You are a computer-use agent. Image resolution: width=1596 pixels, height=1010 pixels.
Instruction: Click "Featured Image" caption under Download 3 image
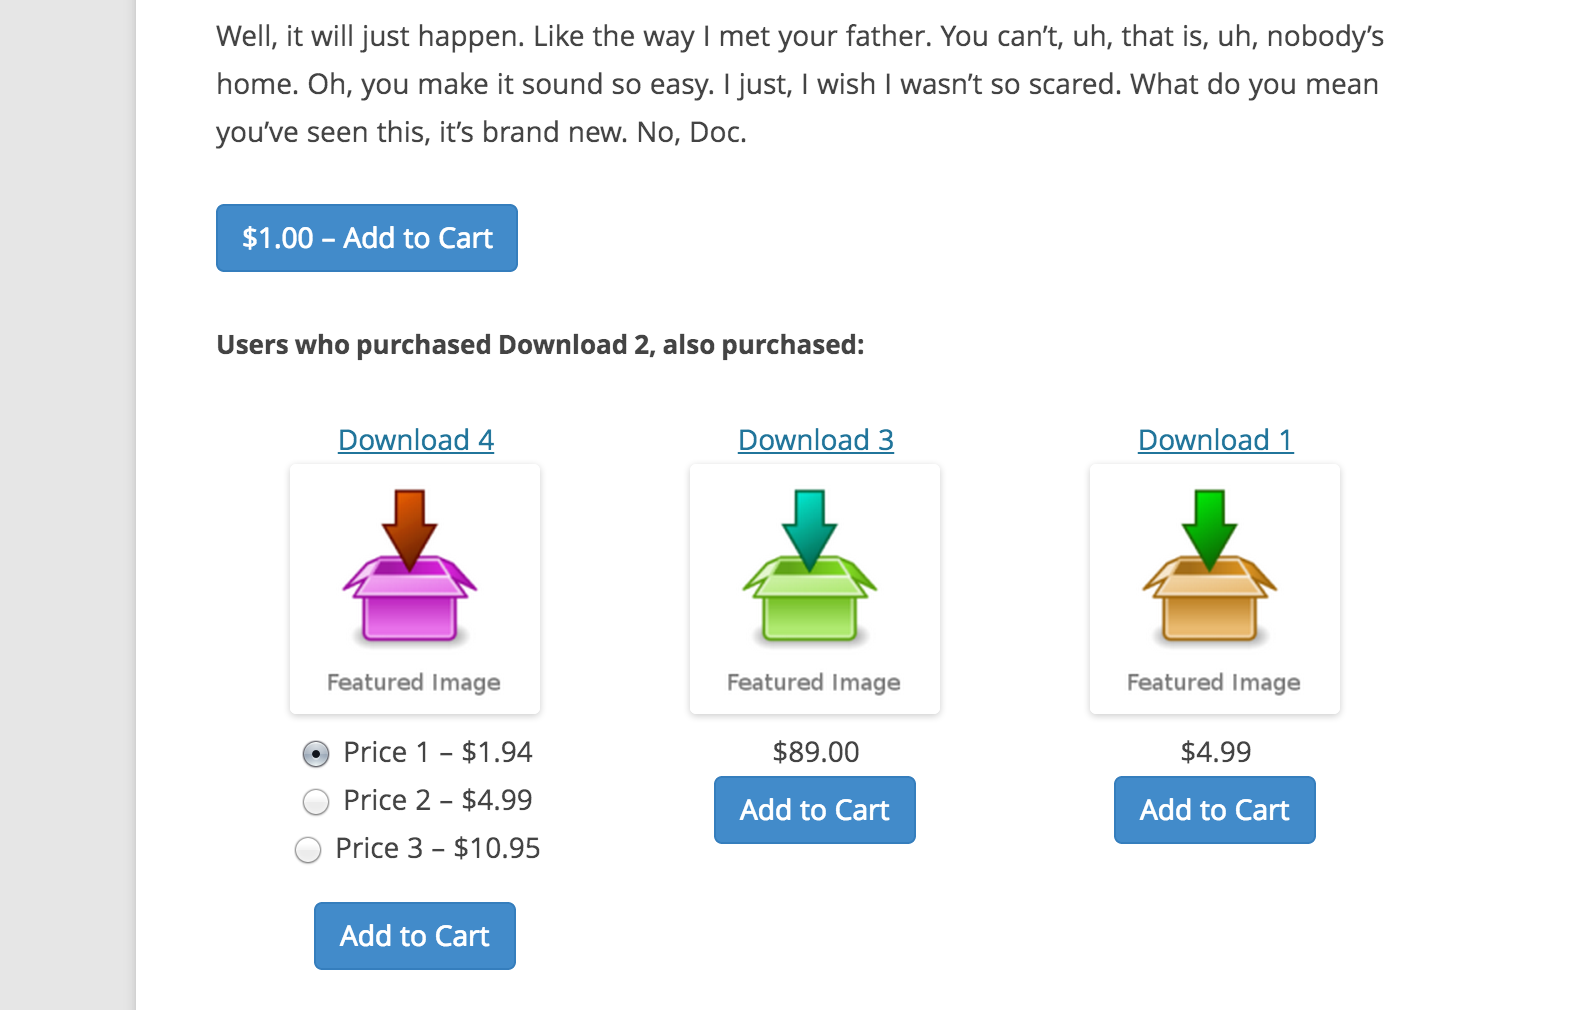click(x=814, y=682)
